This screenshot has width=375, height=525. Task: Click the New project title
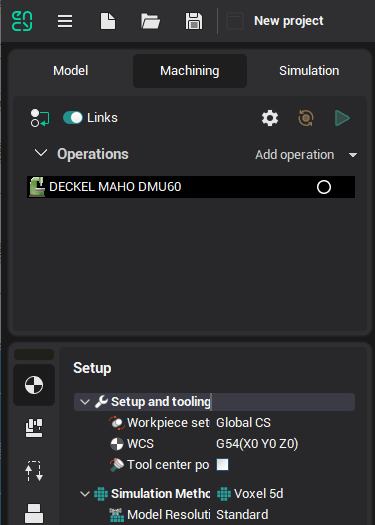(x=289, y=21)
